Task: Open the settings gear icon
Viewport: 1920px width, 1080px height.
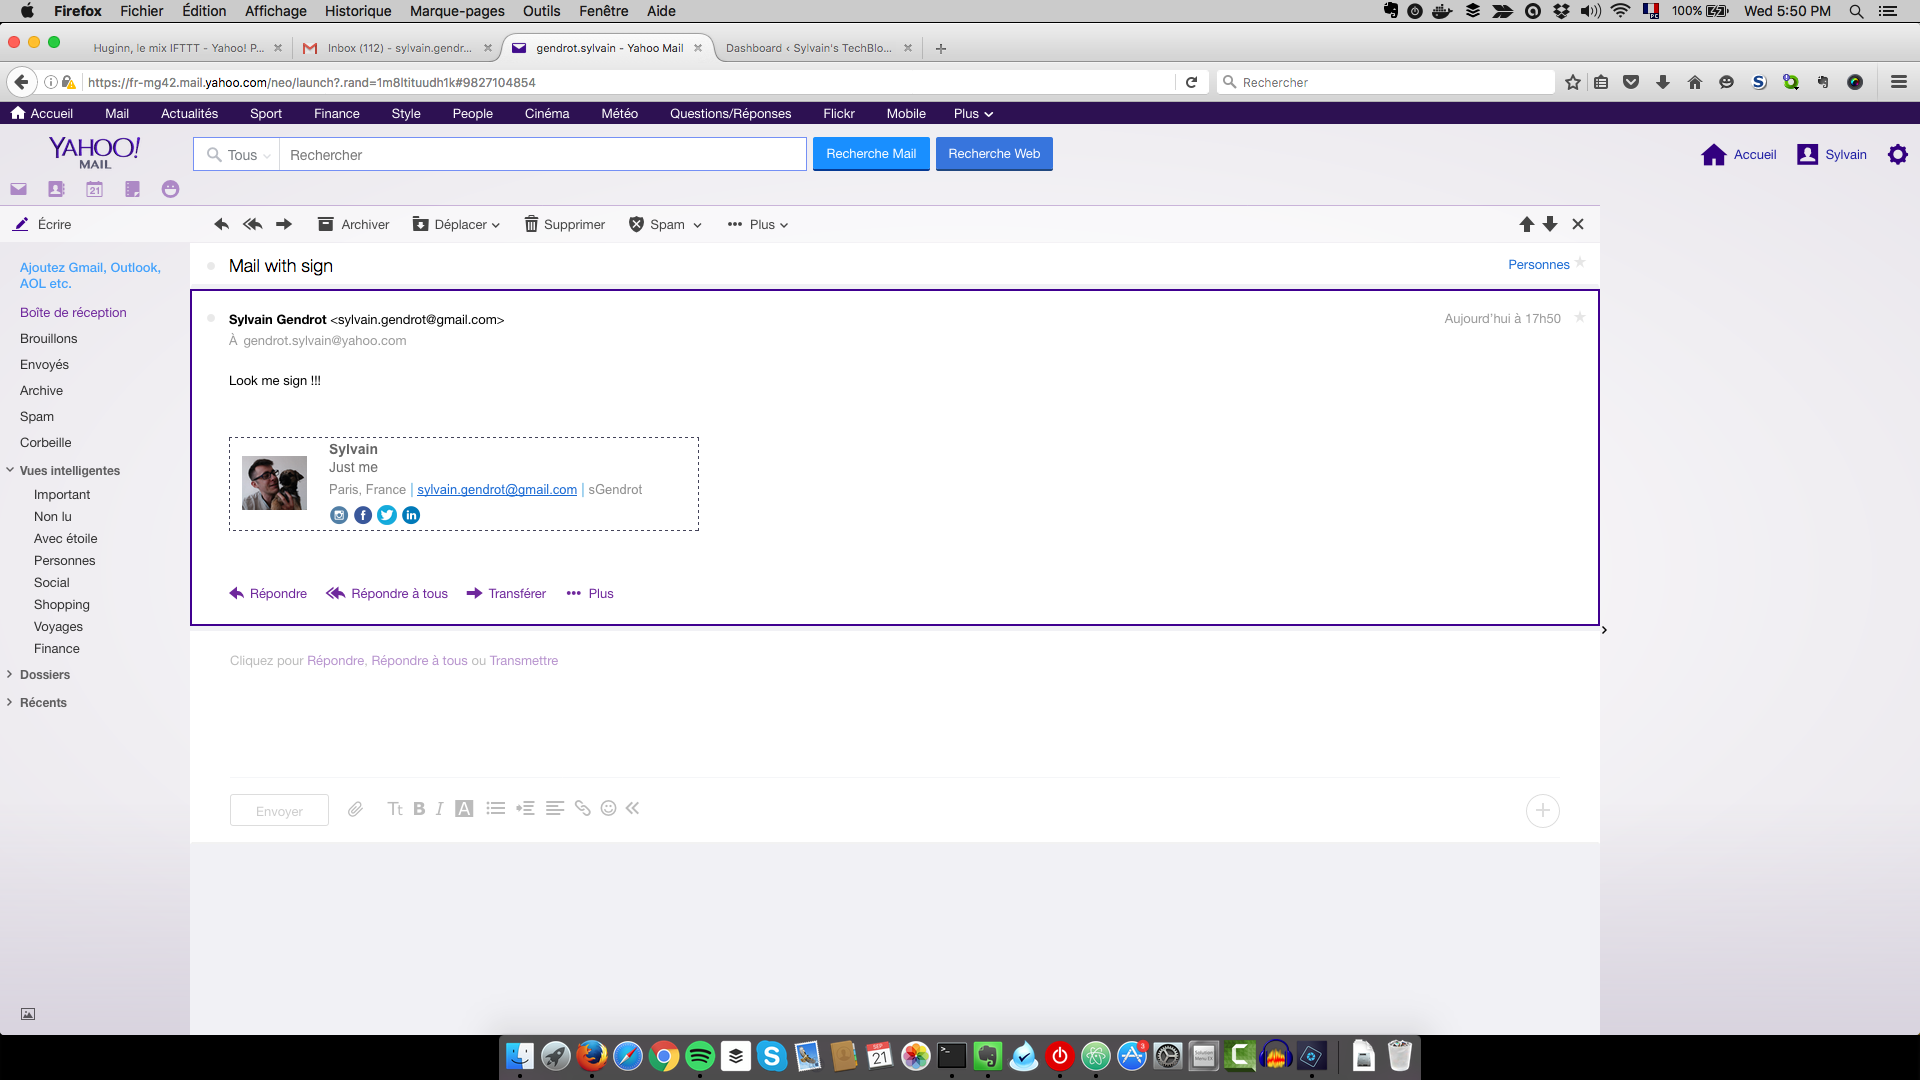Action: (x=1897, y=154)
